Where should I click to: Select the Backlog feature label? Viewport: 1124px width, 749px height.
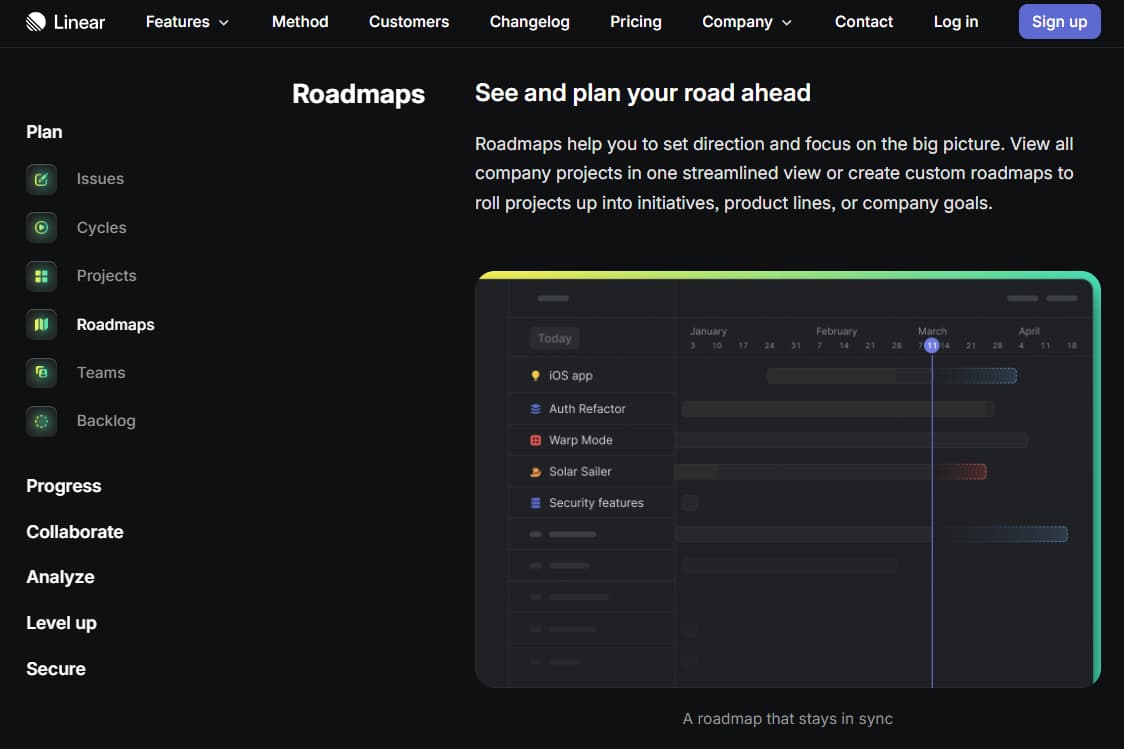coord(106,421)
